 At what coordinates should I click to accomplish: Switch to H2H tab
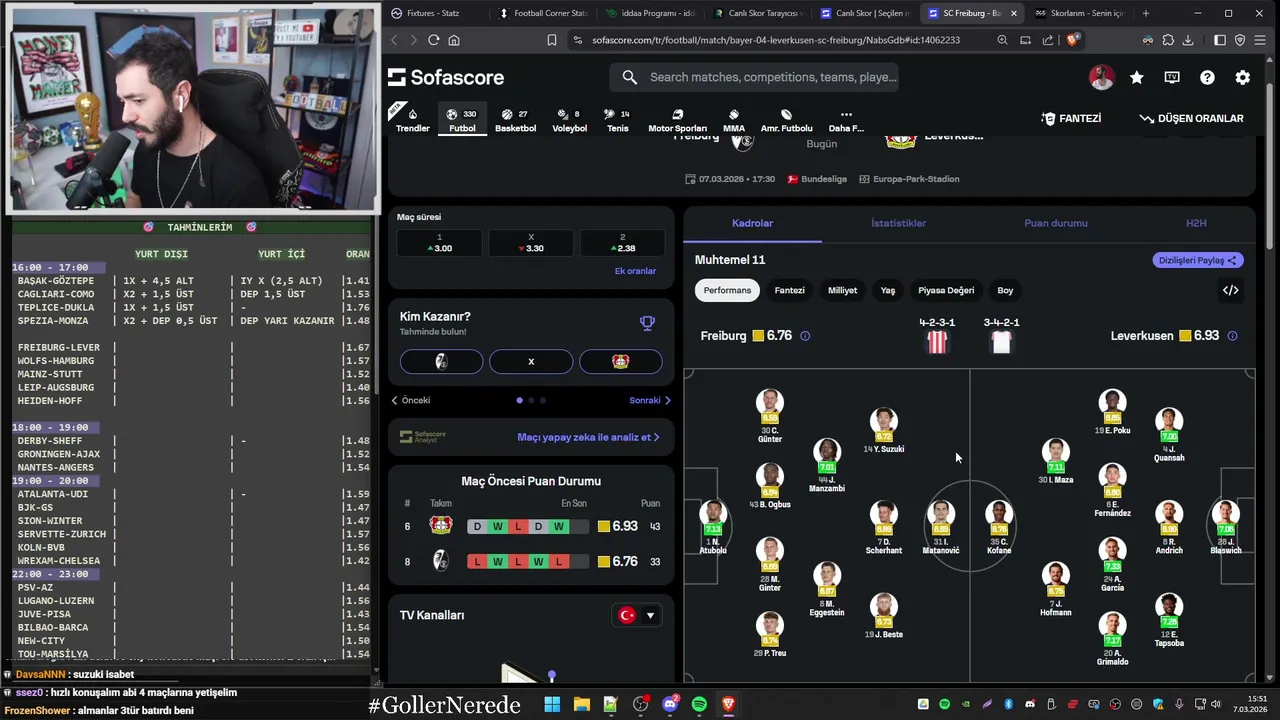(x=1196, y=223)
